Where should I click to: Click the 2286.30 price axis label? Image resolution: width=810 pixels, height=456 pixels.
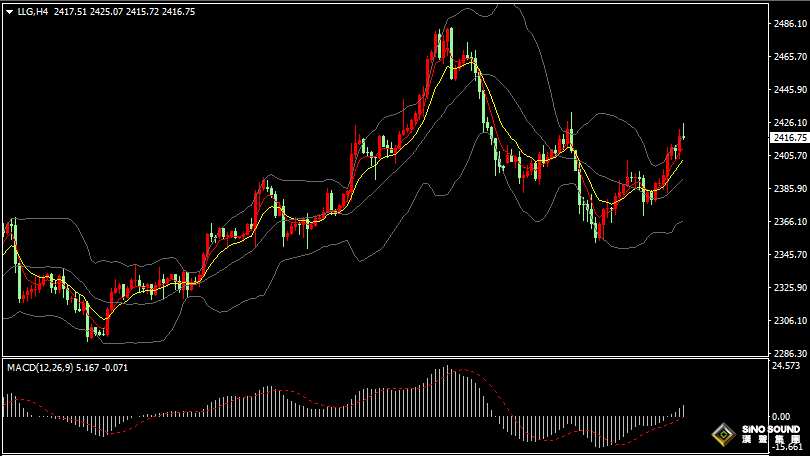pos(790,354)
